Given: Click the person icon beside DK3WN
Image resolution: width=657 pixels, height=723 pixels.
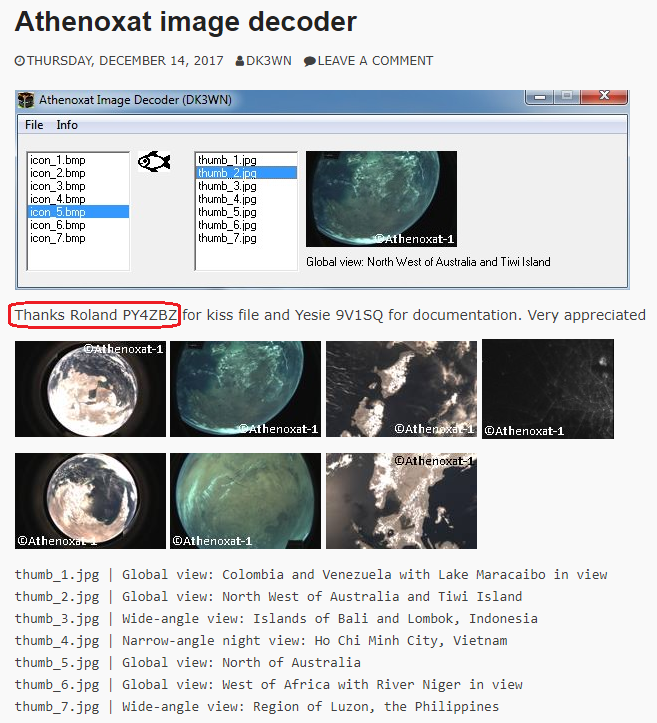Looking at the screenshot, I should pos(240,61).
